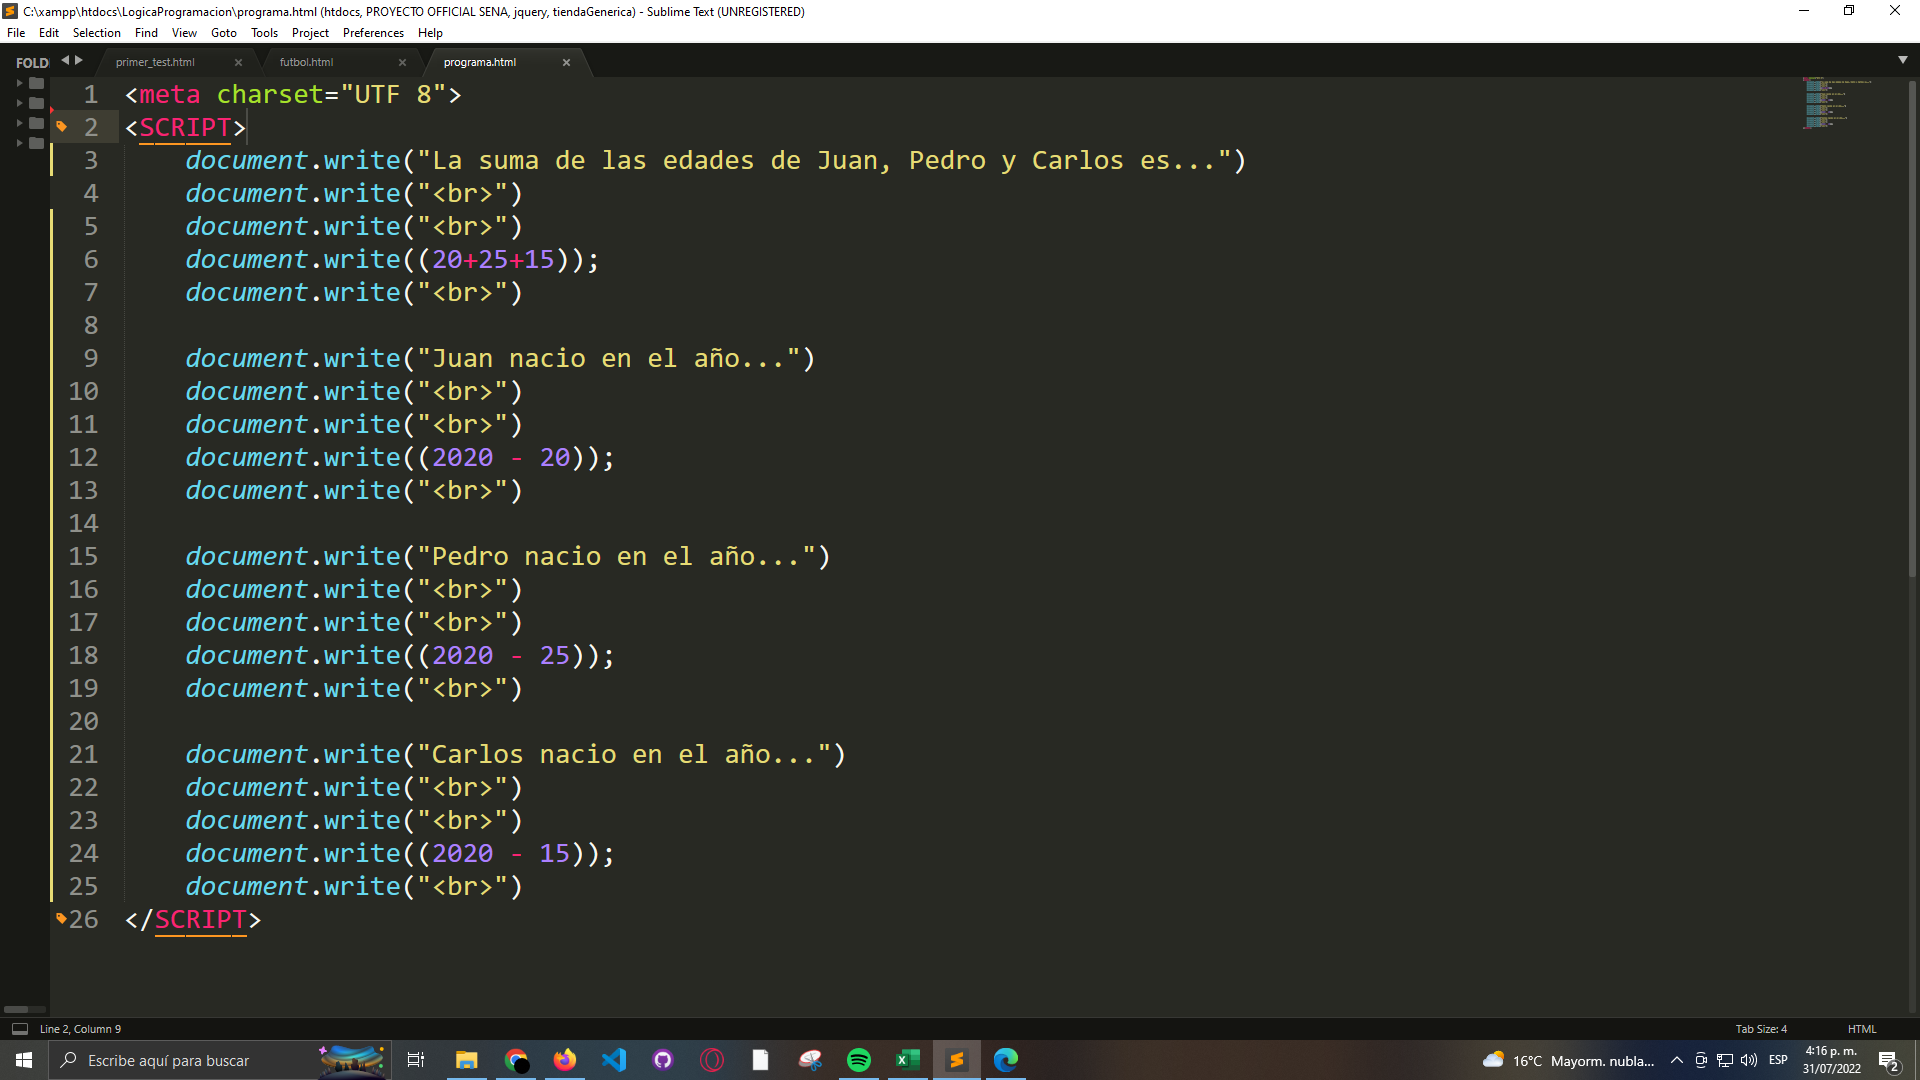Open File Explorer from the taskbar
The image size is (1920, 1080).
tap(466, 1060)
